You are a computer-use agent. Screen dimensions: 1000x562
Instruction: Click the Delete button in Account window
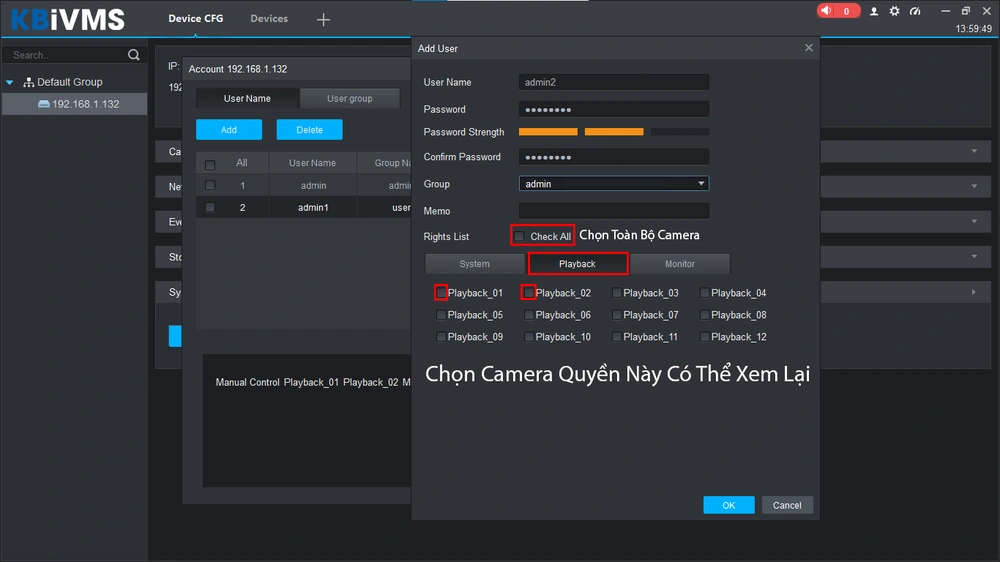[x=309, y=129]
